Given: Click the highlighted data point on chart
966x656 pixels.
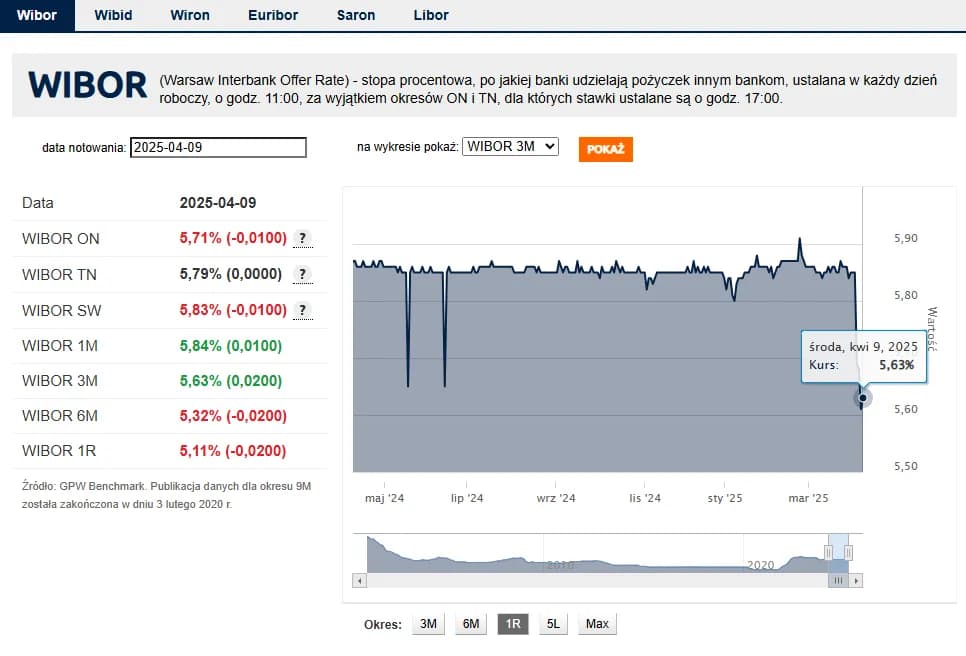Looking at the screenshot, I should point(862,397).
